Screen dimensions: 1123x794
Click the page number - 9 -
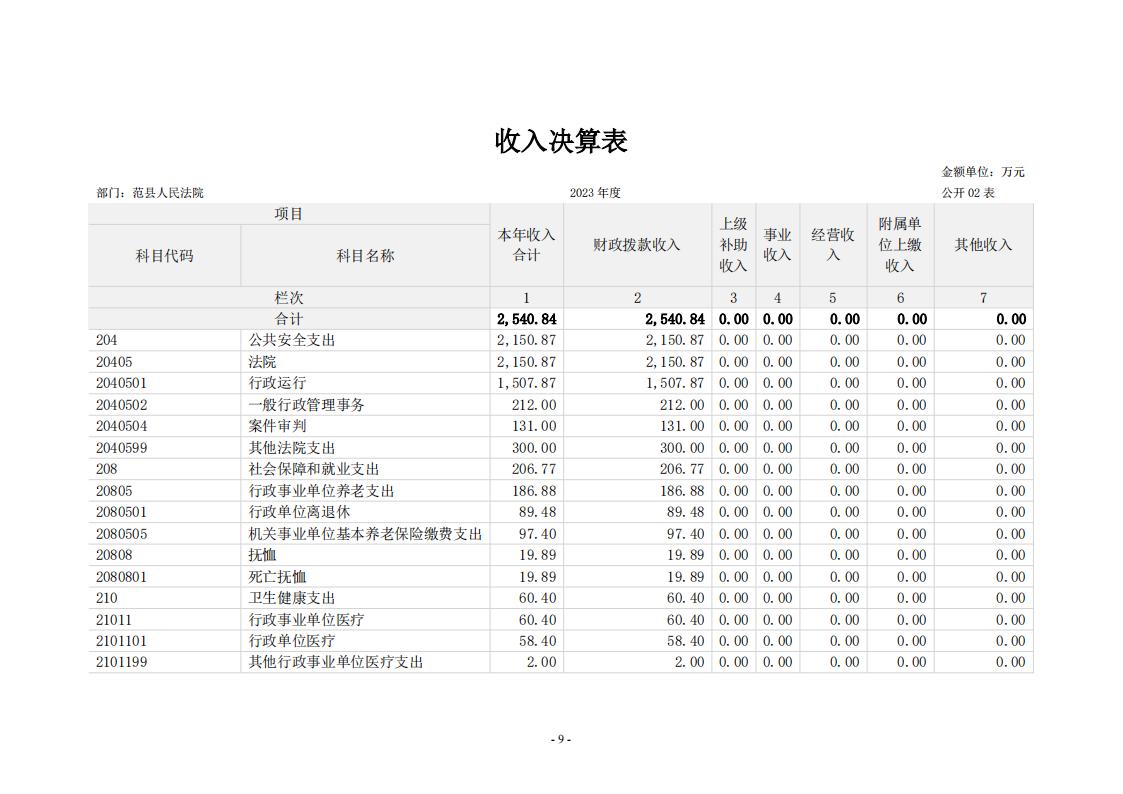click(x=561, y=739)
